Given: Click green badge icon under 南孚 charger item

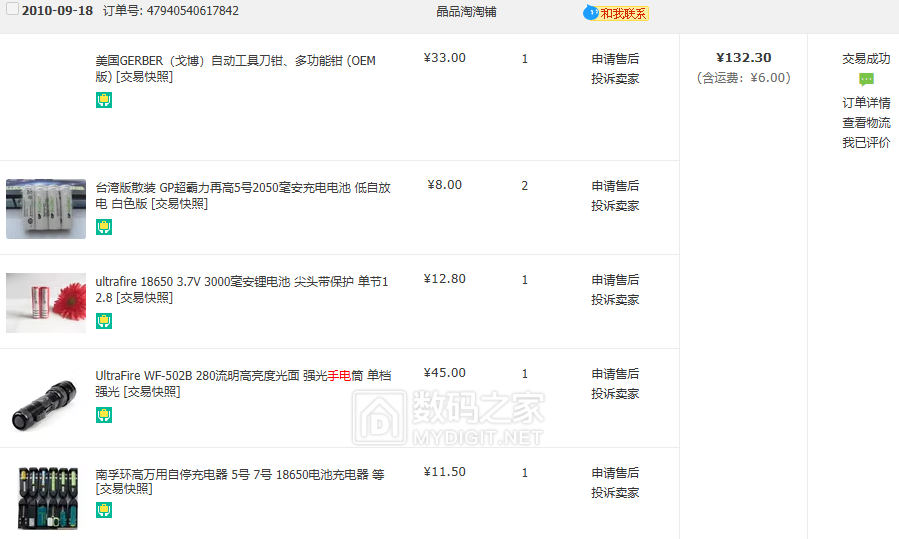Looking at the screenshot, I should coord(104,510).
